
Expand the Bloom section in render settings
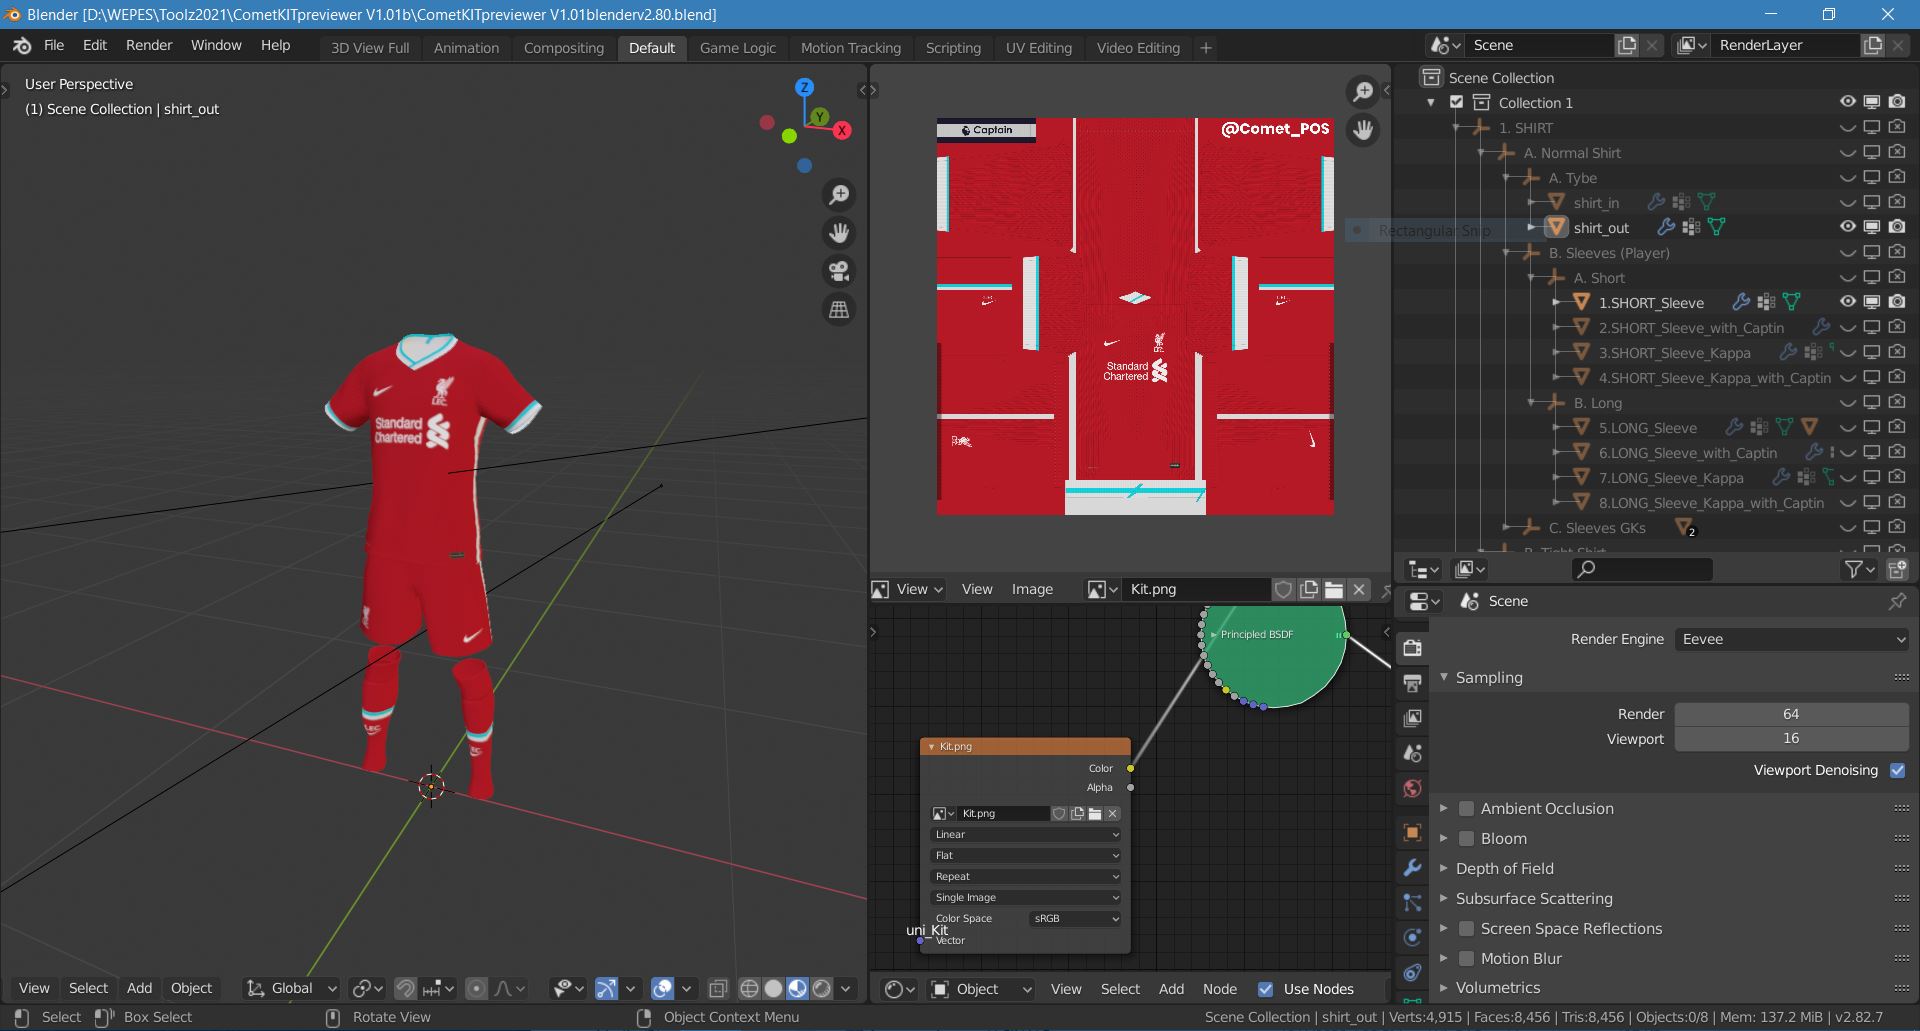[1443, 838]
